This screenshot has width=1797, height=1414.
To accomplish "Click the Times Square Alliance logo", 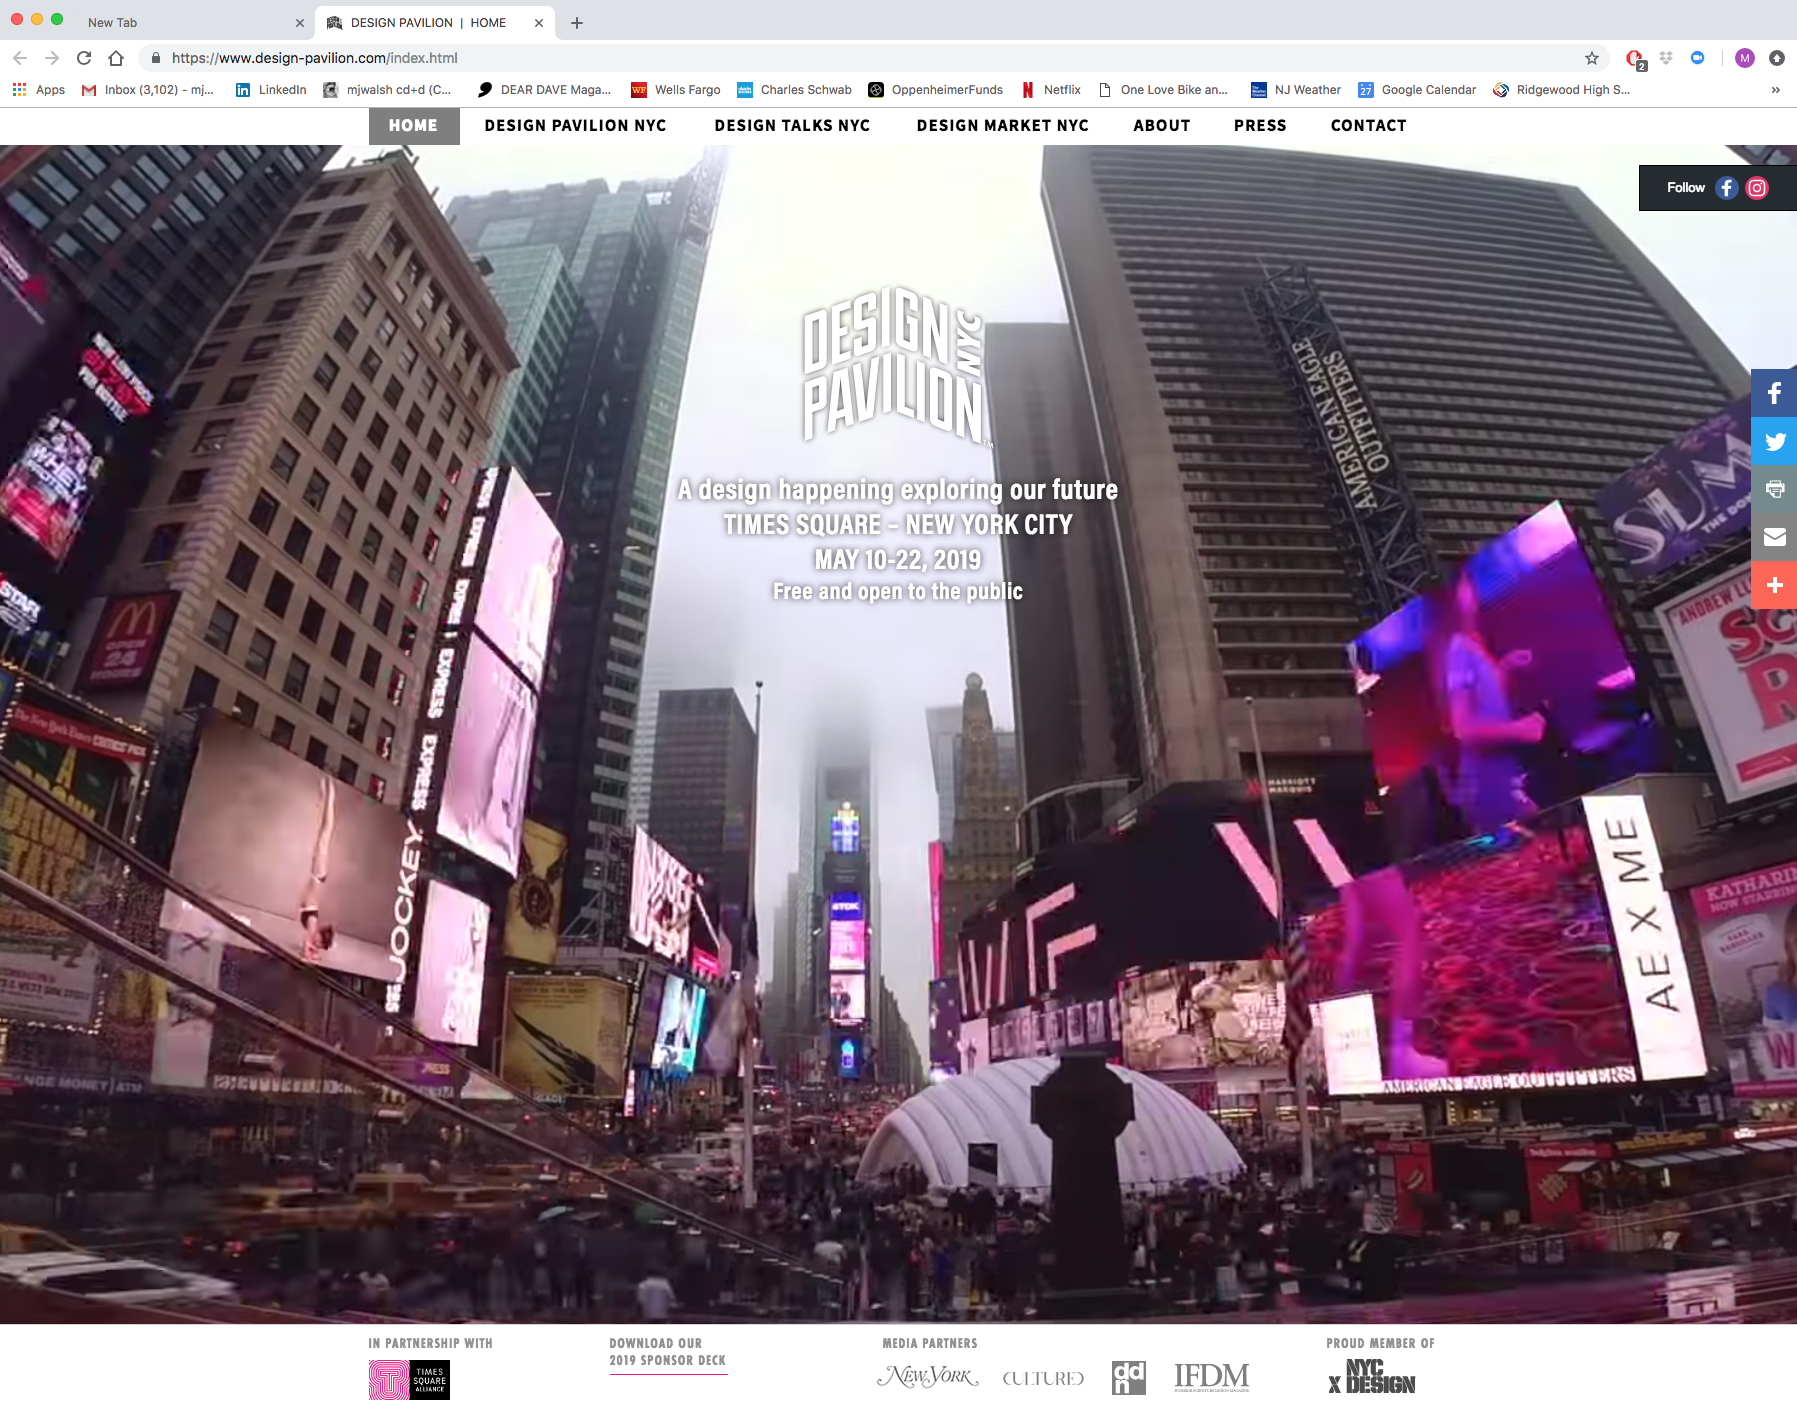I will (409, 1381).
